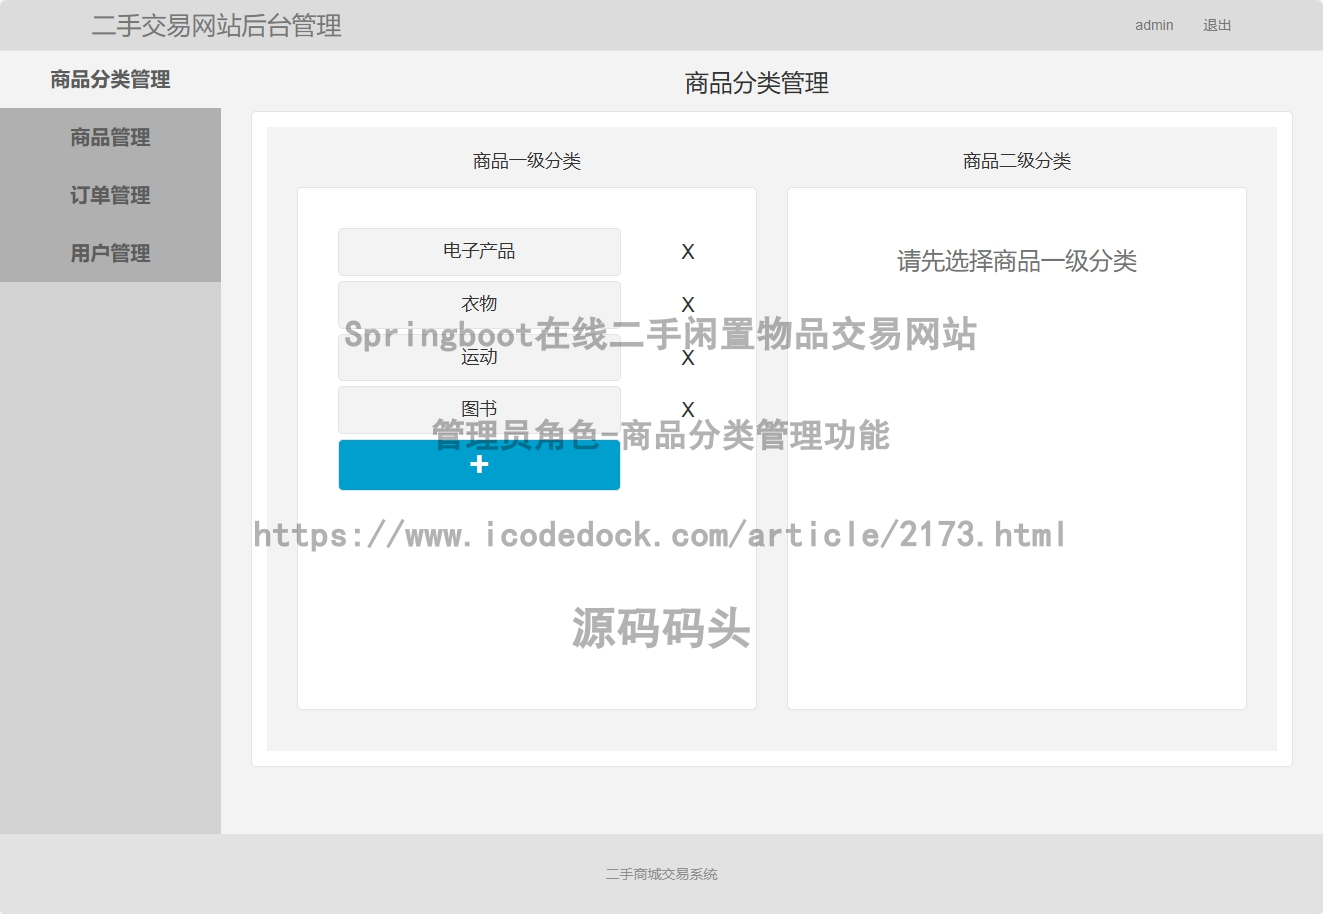This screenshot has height=914, width=1323.
Task: Open 商品分类管理 in the sidebar
Action: [x=110, y=79]
